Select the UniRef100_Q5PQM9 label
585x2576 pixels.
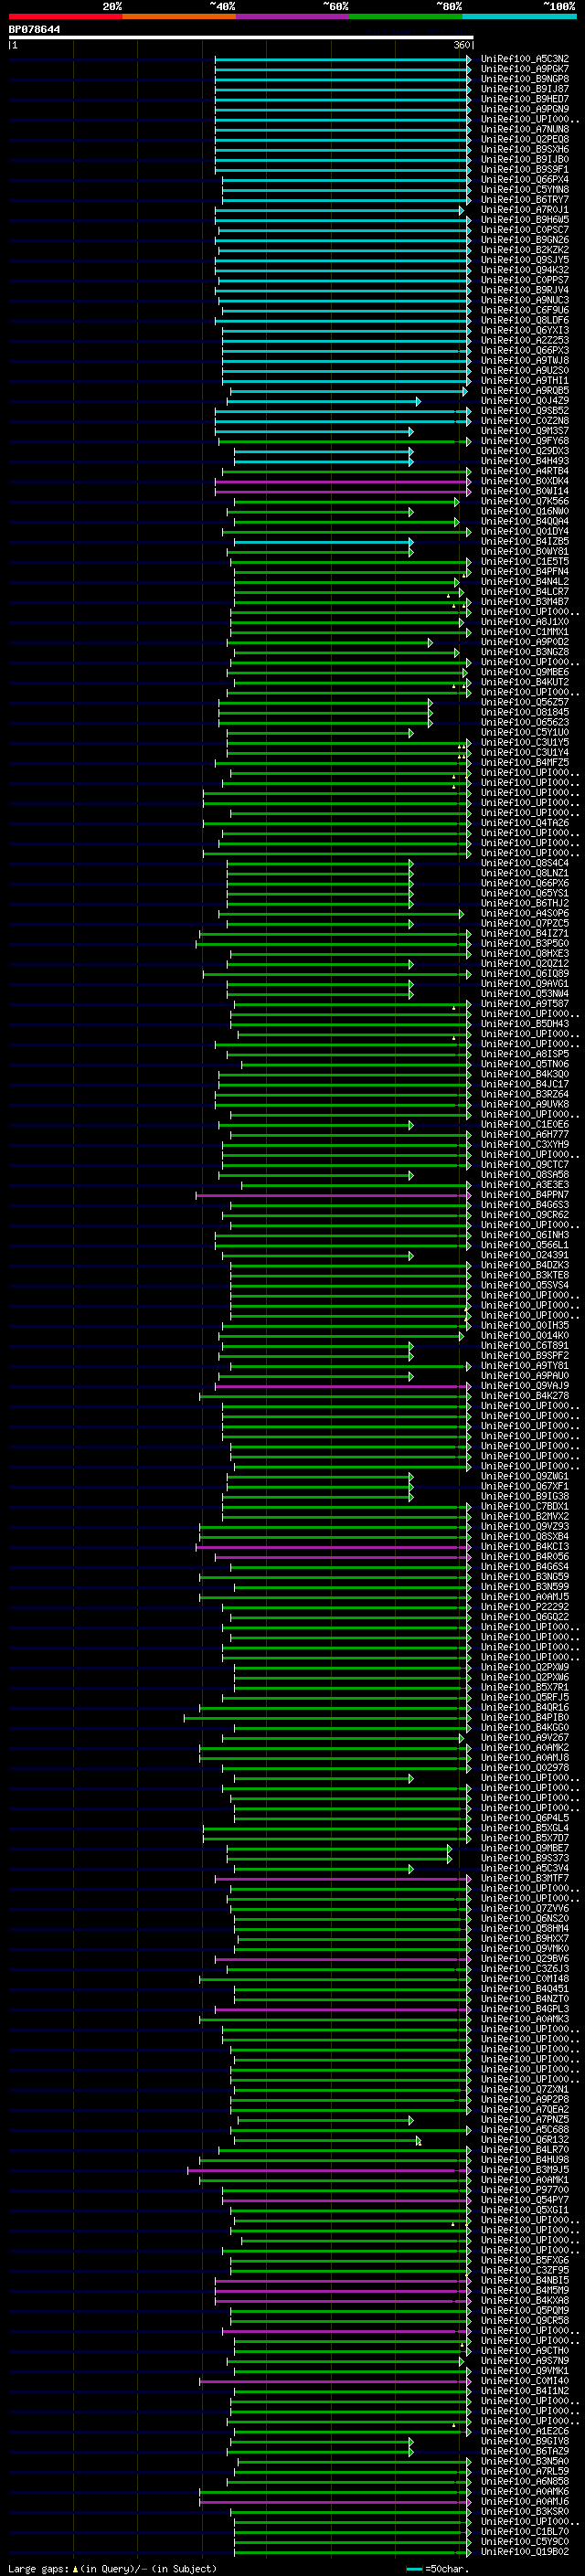point(525,2310)
